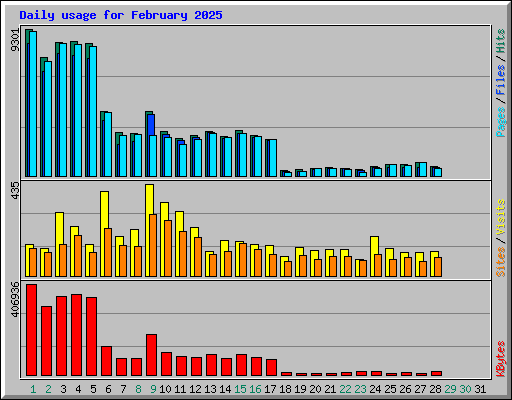Click the day 9 red KBytes bar
The image size is (512, 400).
coord(152,355)
